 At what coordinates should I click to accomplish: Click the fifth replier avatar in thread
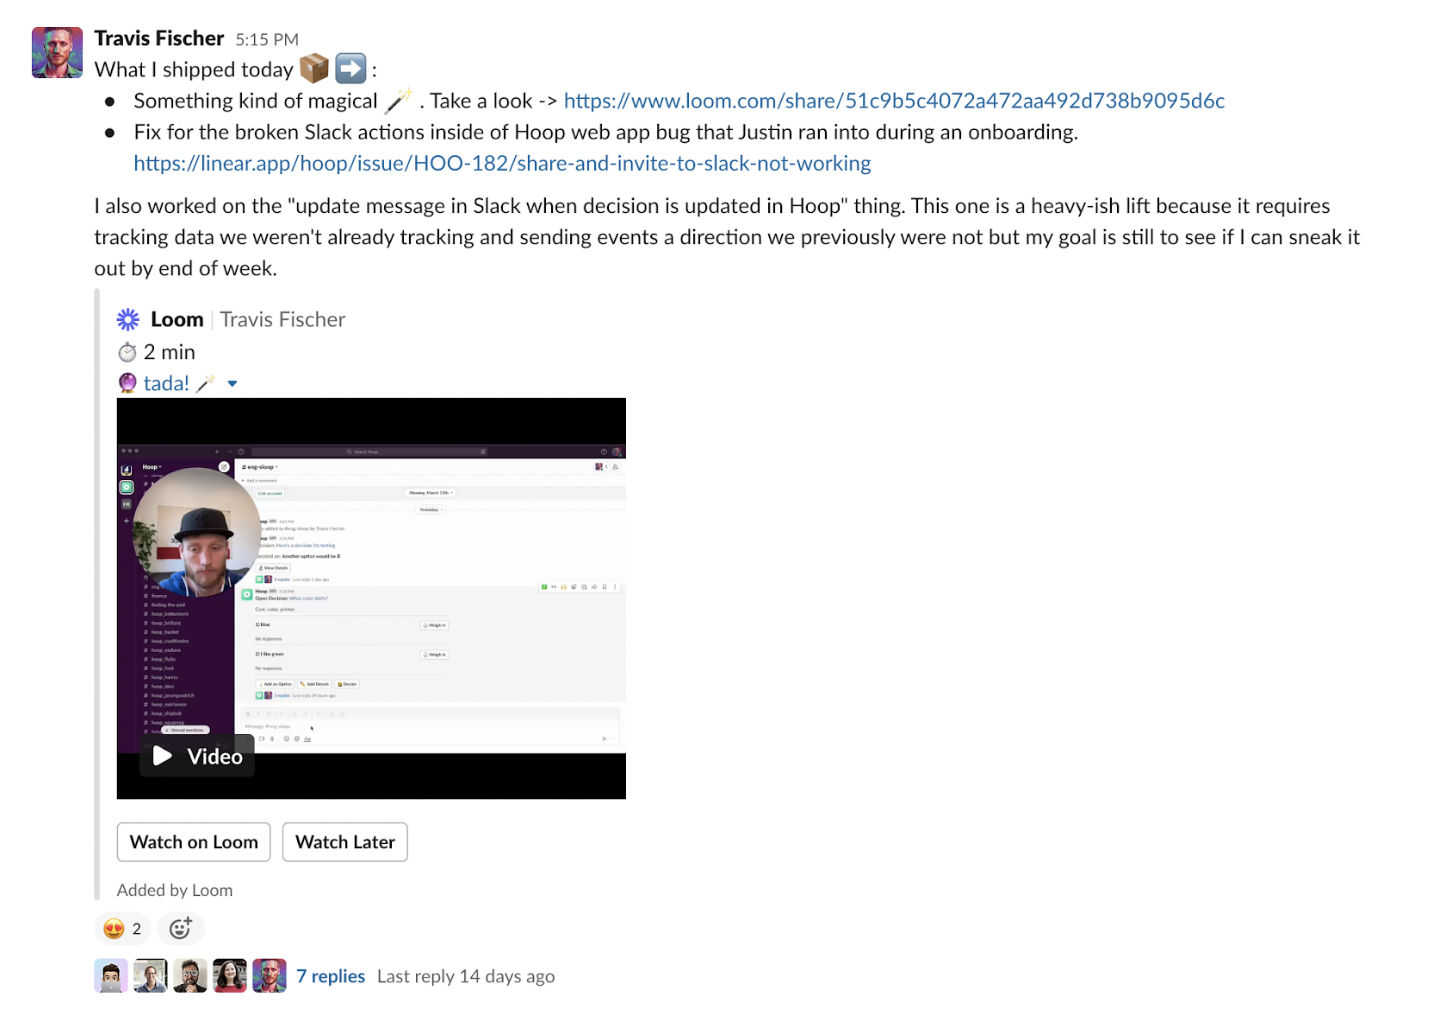coord(269,976)
